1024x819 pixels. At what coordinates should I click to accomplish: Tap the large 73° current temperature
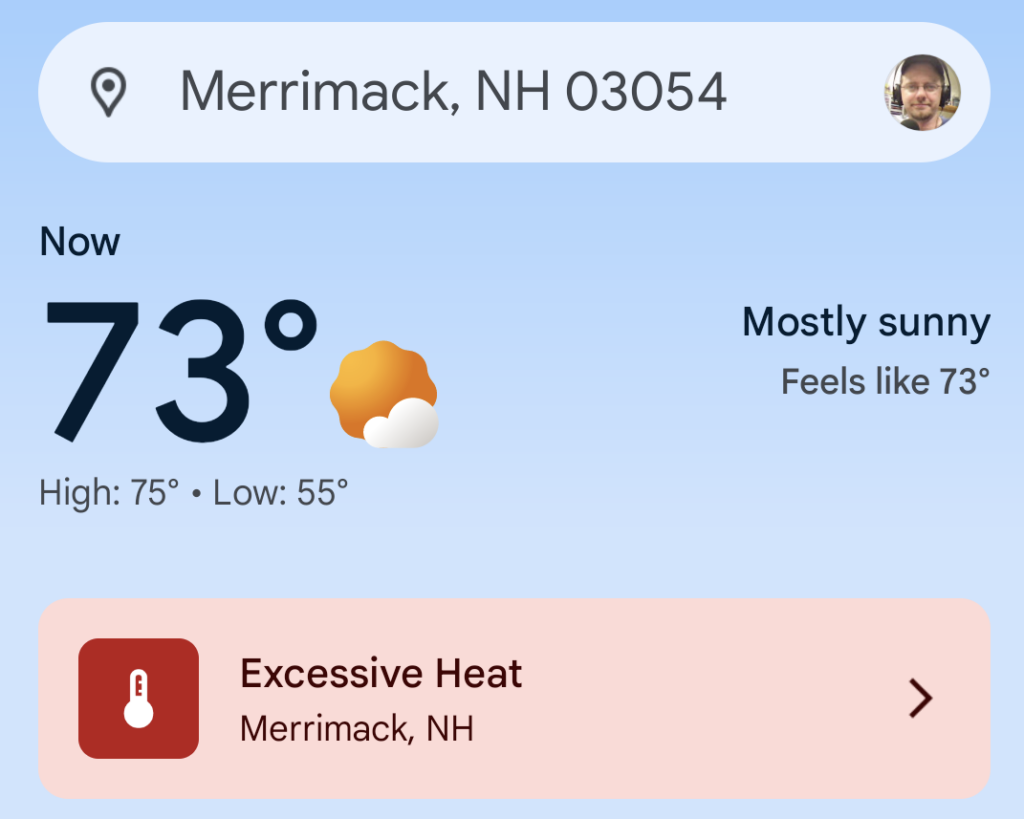tap(150, 370)
